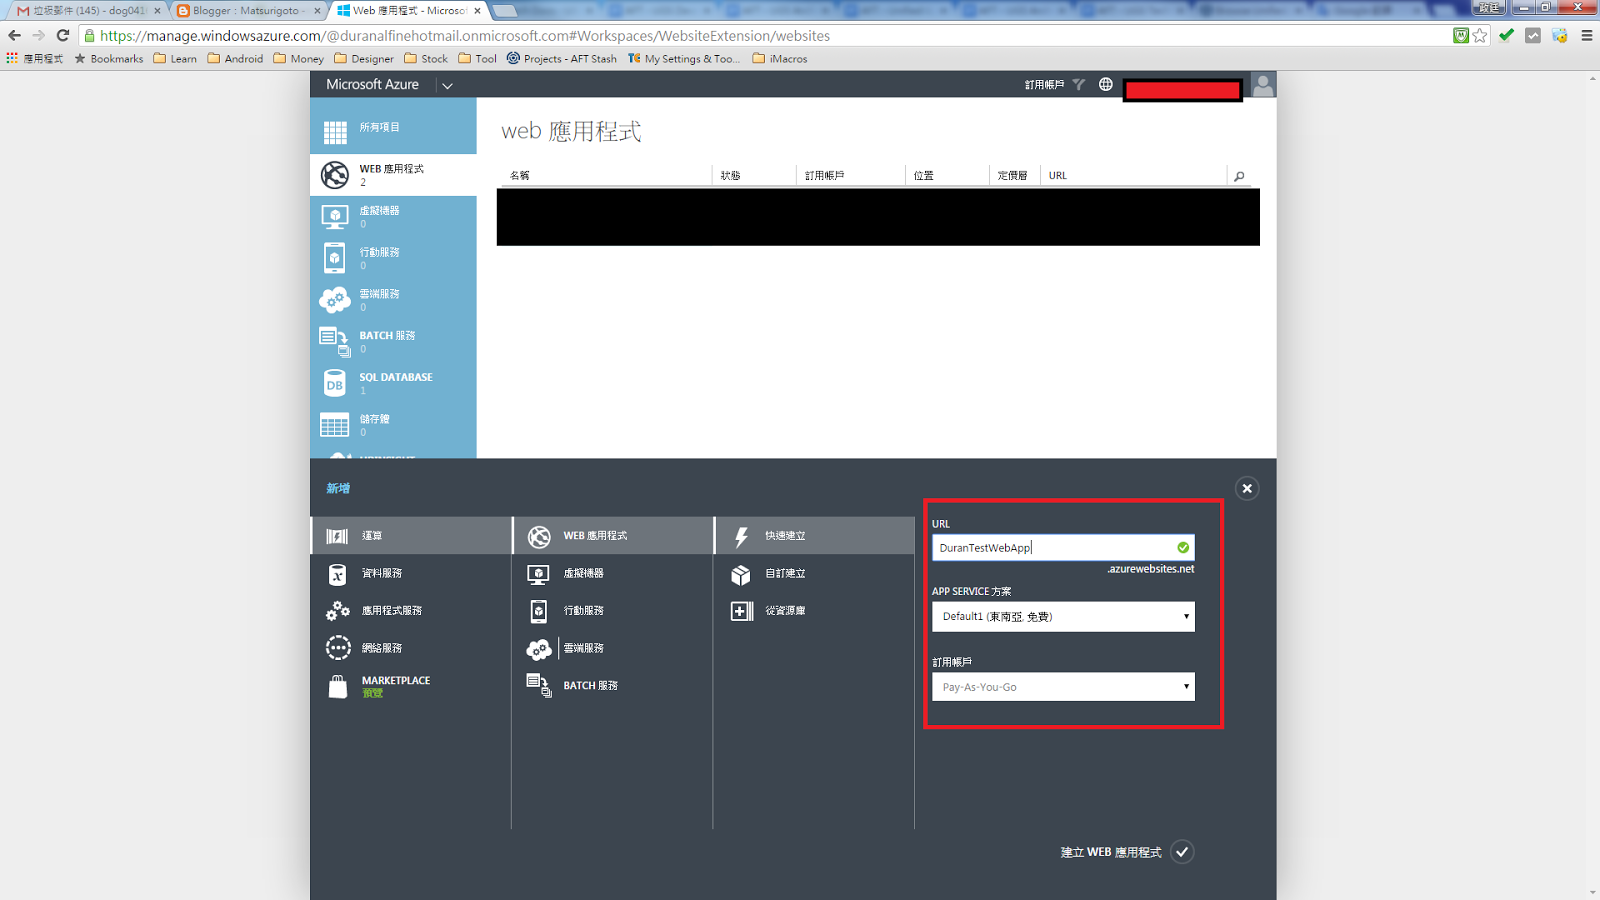The image size is (1600, 900).
Task: Bookmark this page with the star icon
Action: coord(1480,35)
